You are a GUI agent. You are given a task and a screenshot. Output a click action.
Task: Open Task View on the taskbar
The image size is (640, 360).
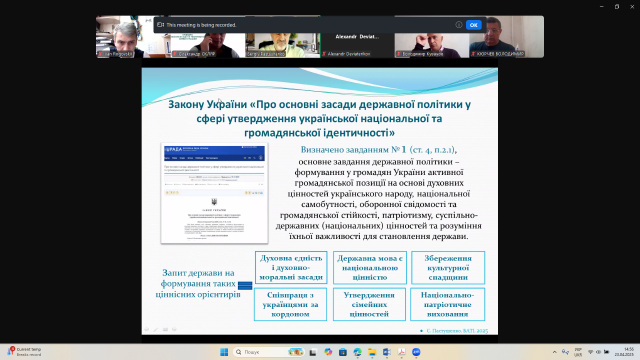[x=313, y=352]
